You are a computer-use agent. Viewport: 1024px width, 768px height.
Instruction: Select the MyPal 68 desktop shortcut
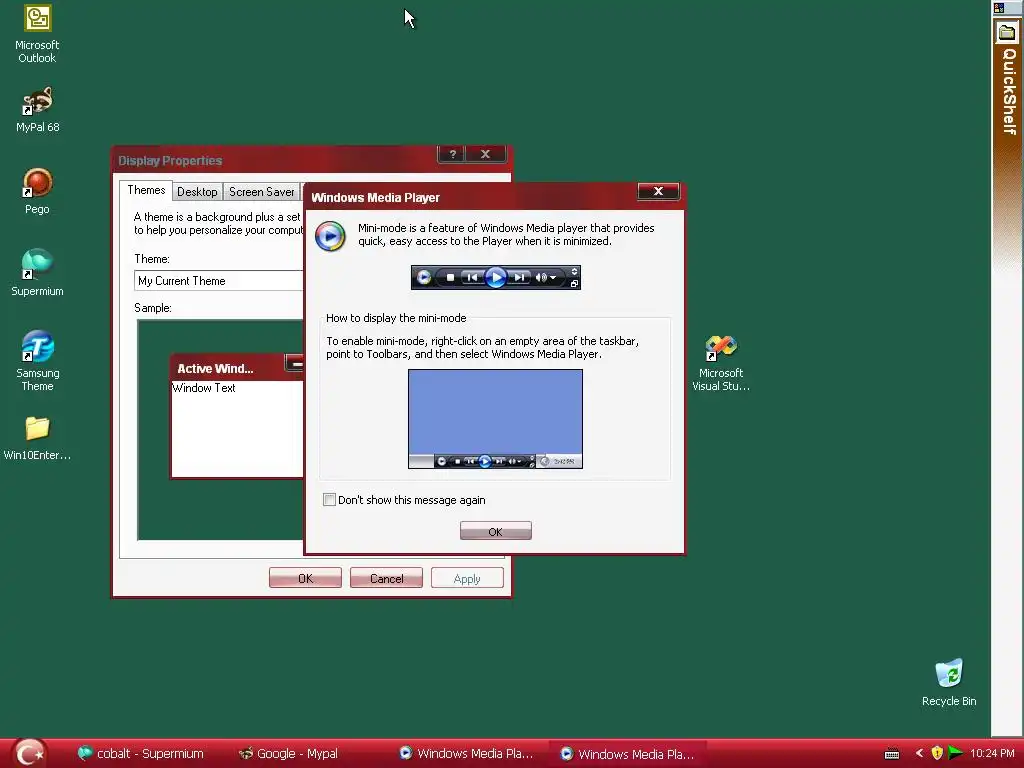(37, 110)
